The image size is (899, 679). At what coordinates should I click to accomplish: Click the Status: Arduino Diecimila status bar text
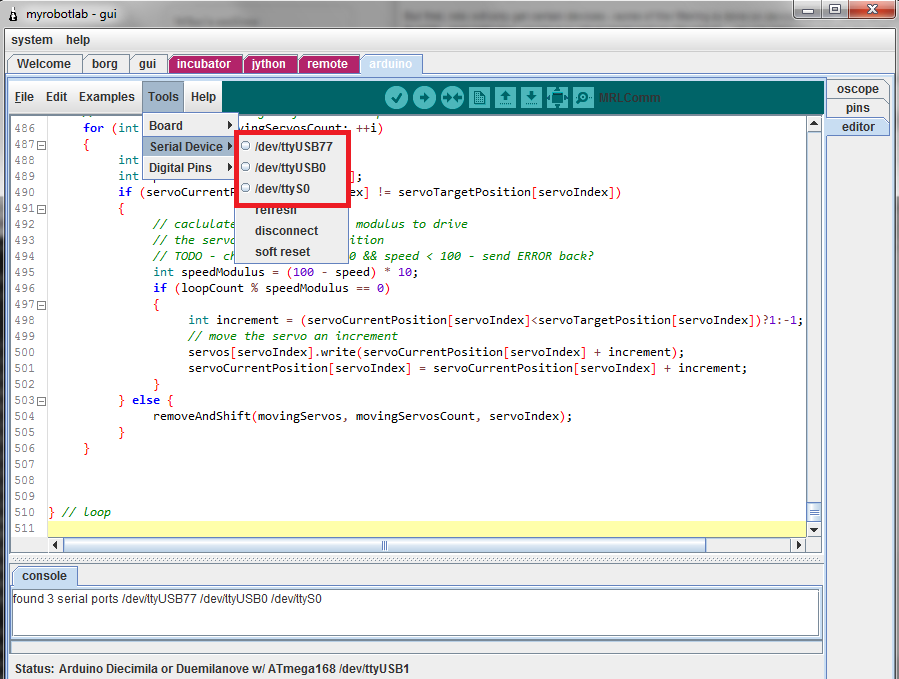212,669
